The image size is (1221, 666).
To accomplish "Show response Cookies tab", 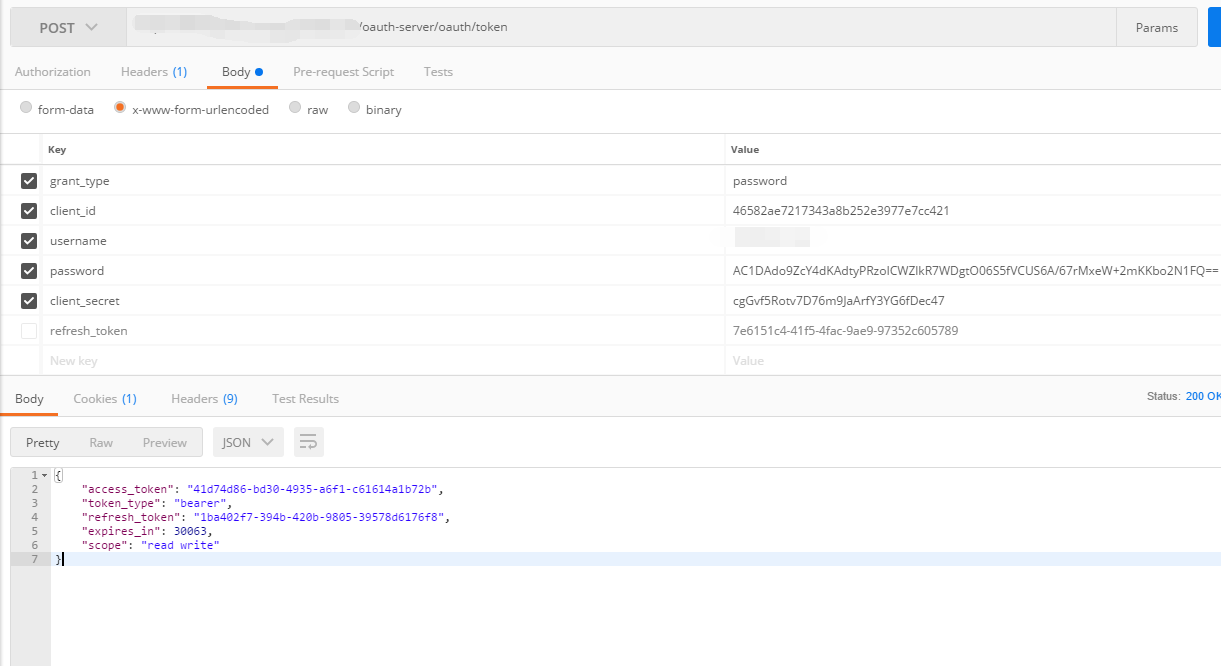I will pyautogui.click(x=105, y=399).
